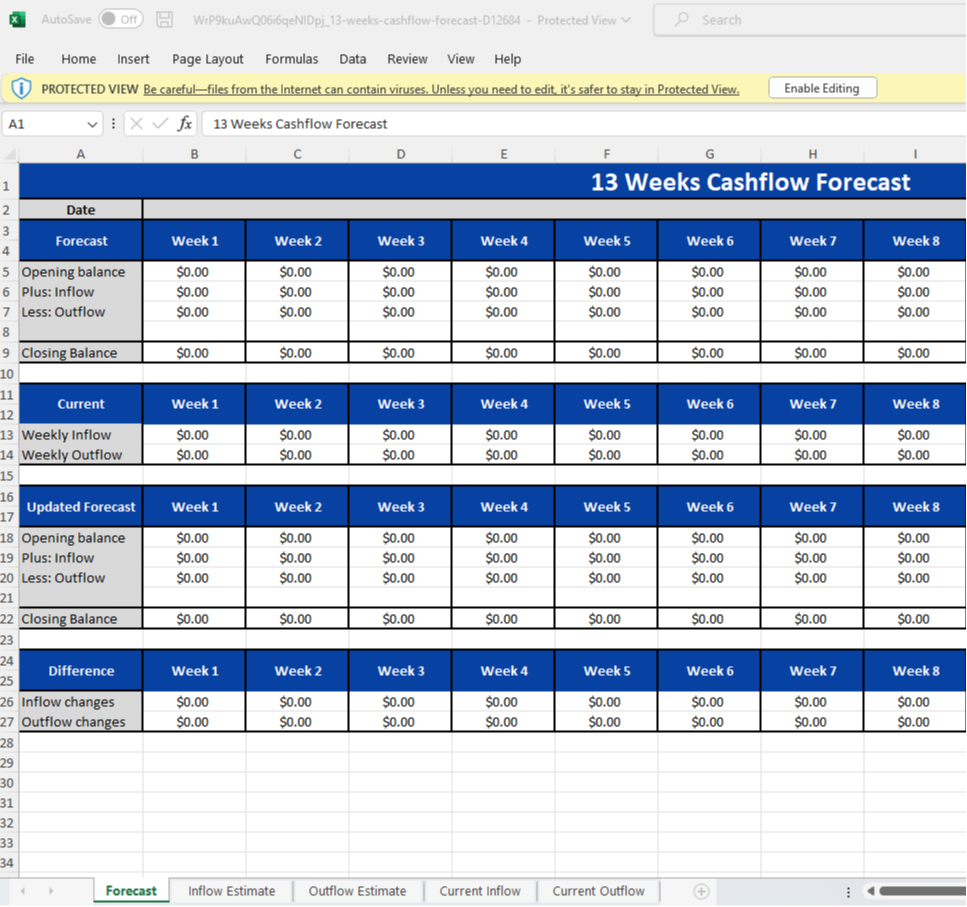Viewport: 967px width, 907px height.
Task: Click Week 4 header in the Current section
Action: pyautogui.click(x=504, y=404)
